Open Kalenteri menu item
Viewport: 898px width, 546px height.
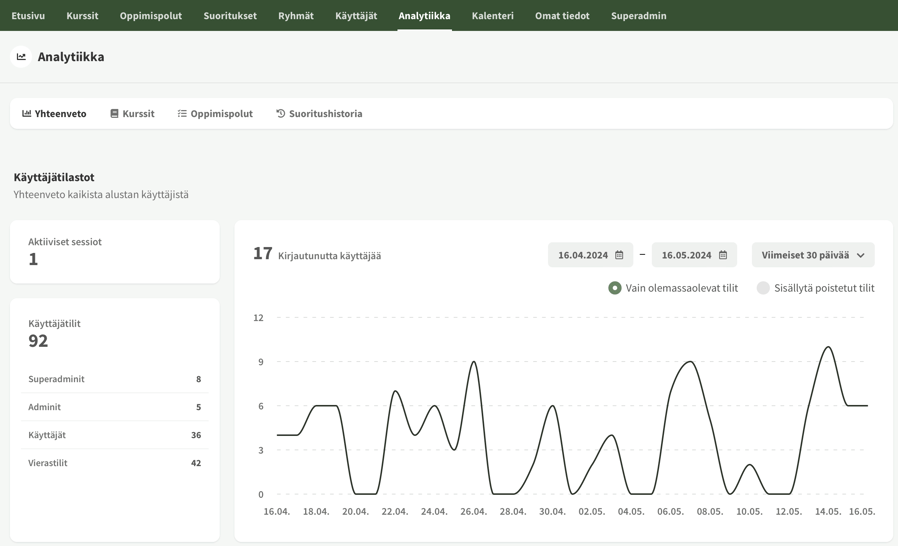(493, 15)
